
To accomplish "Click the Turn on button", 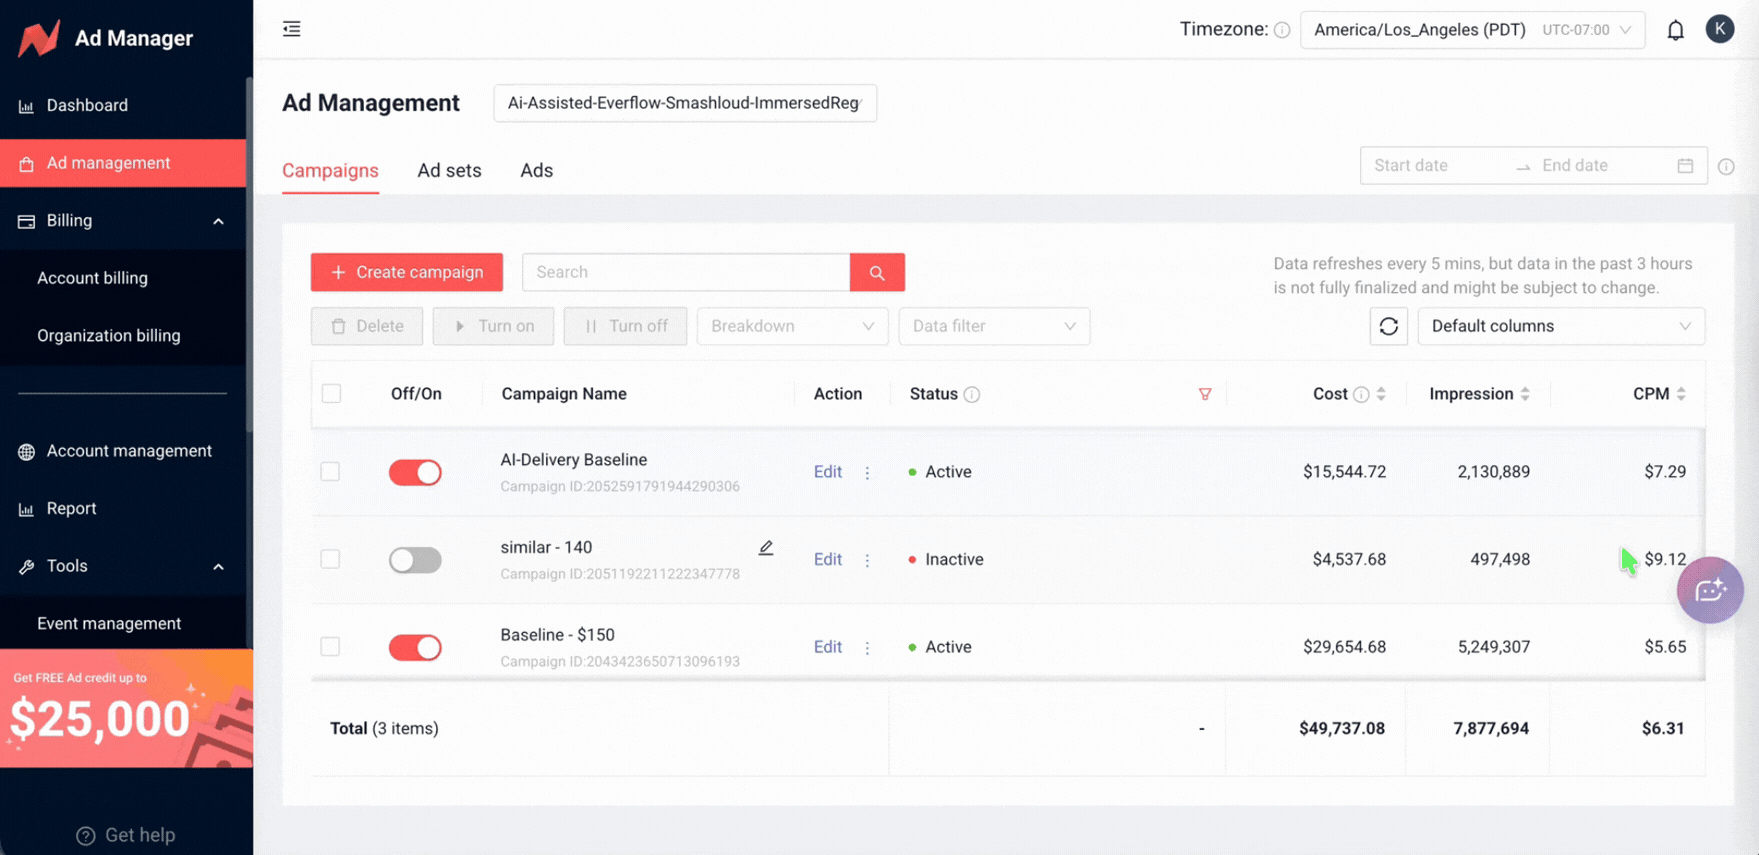I will (493, 326).
